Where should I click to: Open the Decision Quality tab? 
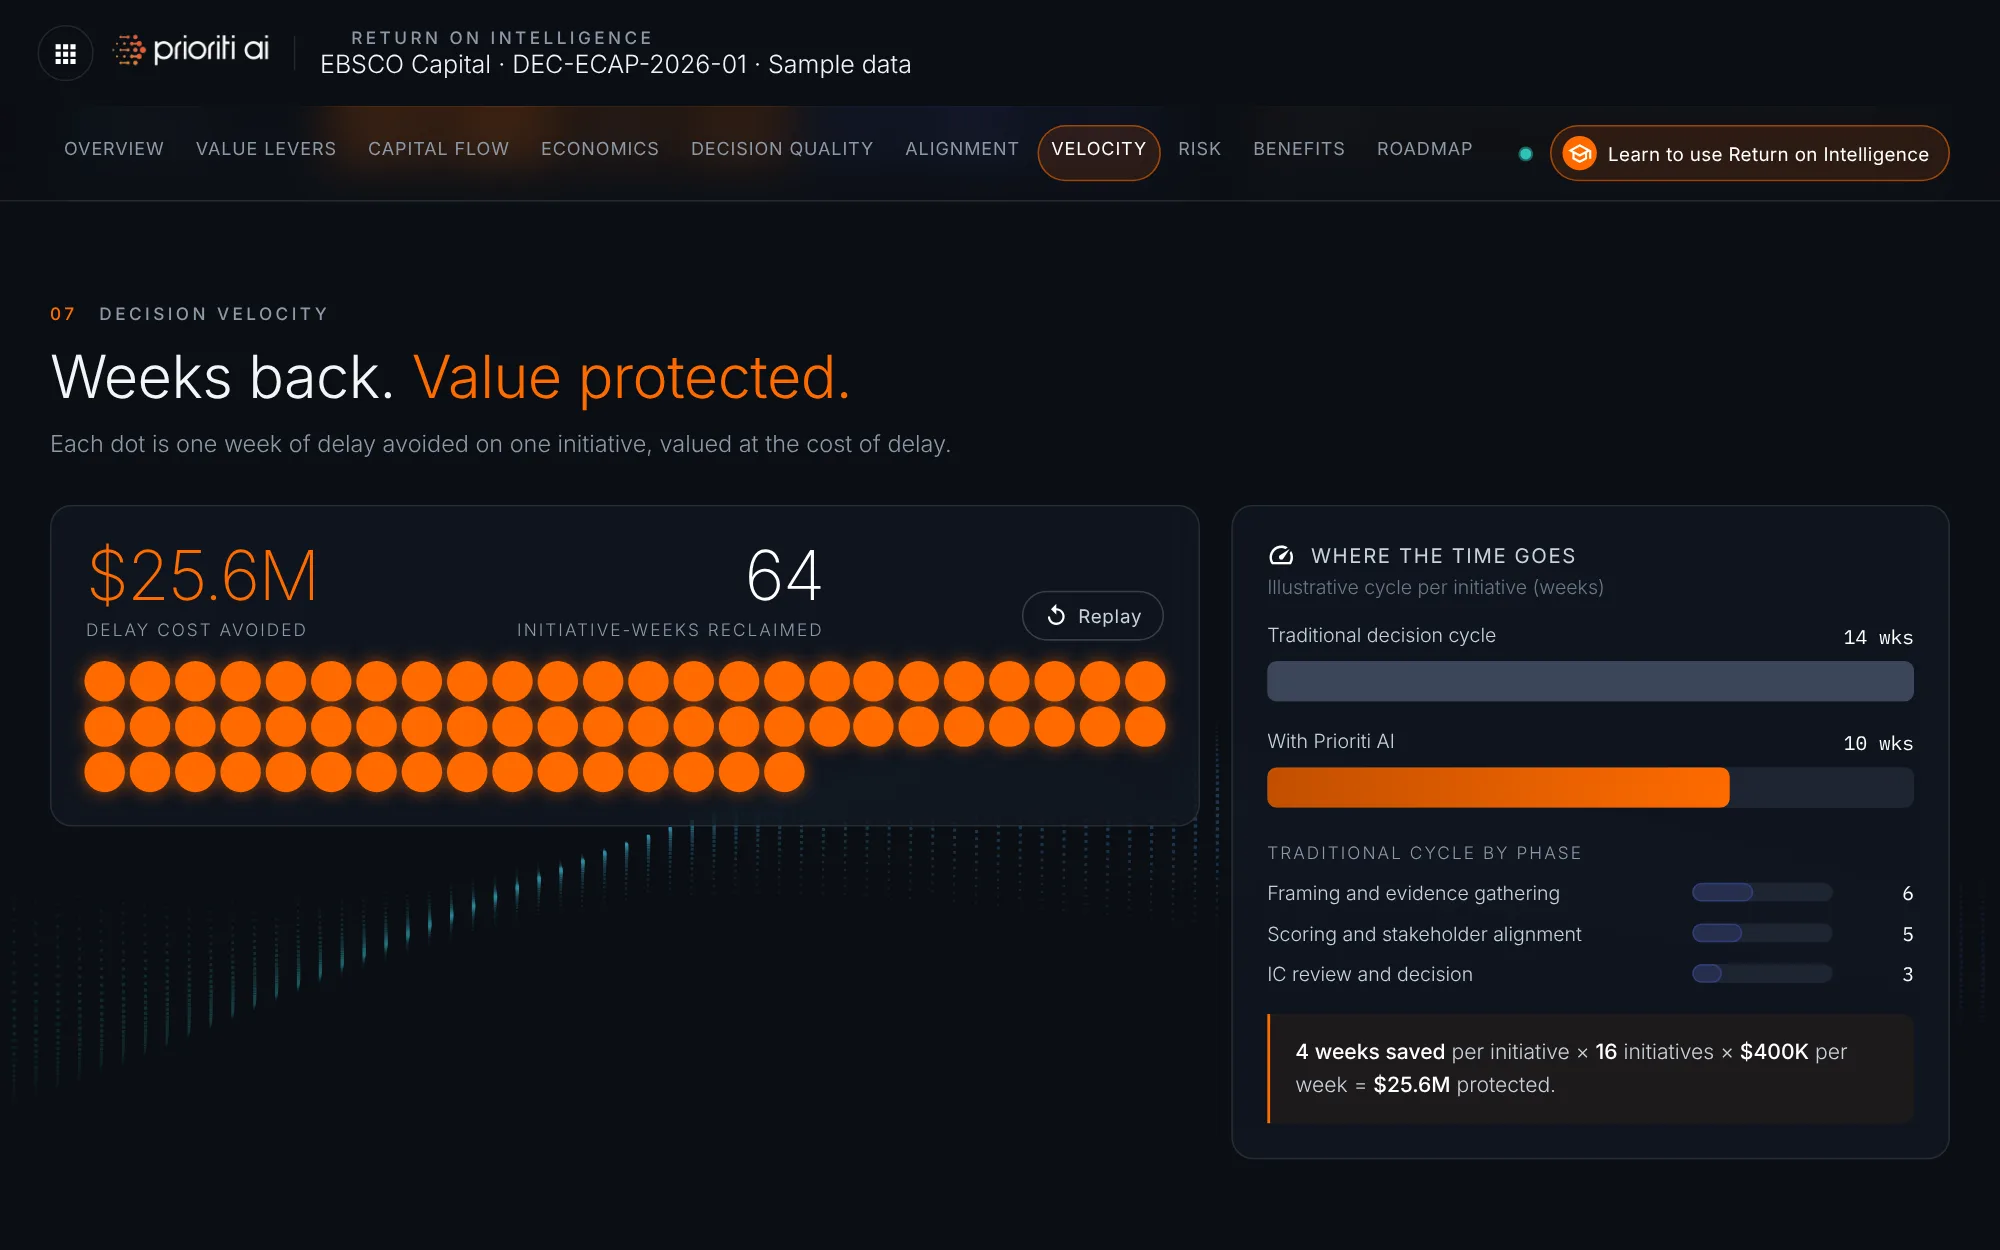pyautogui.click(x=782, y=149)
